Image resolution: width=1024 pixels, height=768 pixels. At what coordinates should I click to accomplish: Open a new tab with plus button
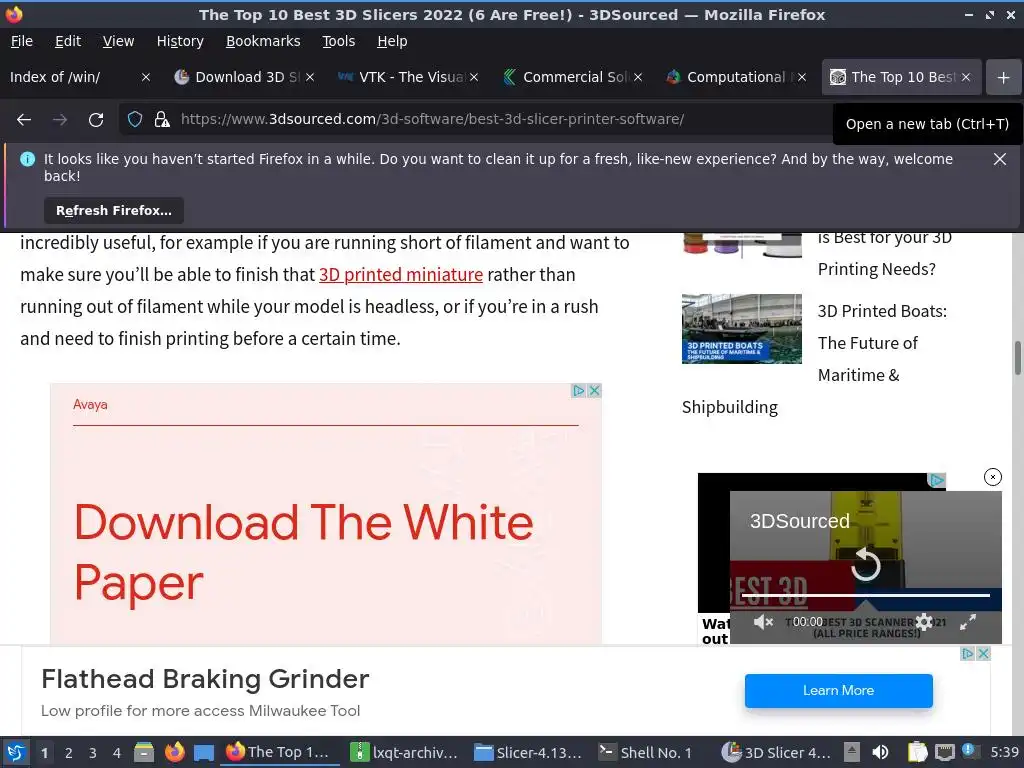click(1004, 78)
